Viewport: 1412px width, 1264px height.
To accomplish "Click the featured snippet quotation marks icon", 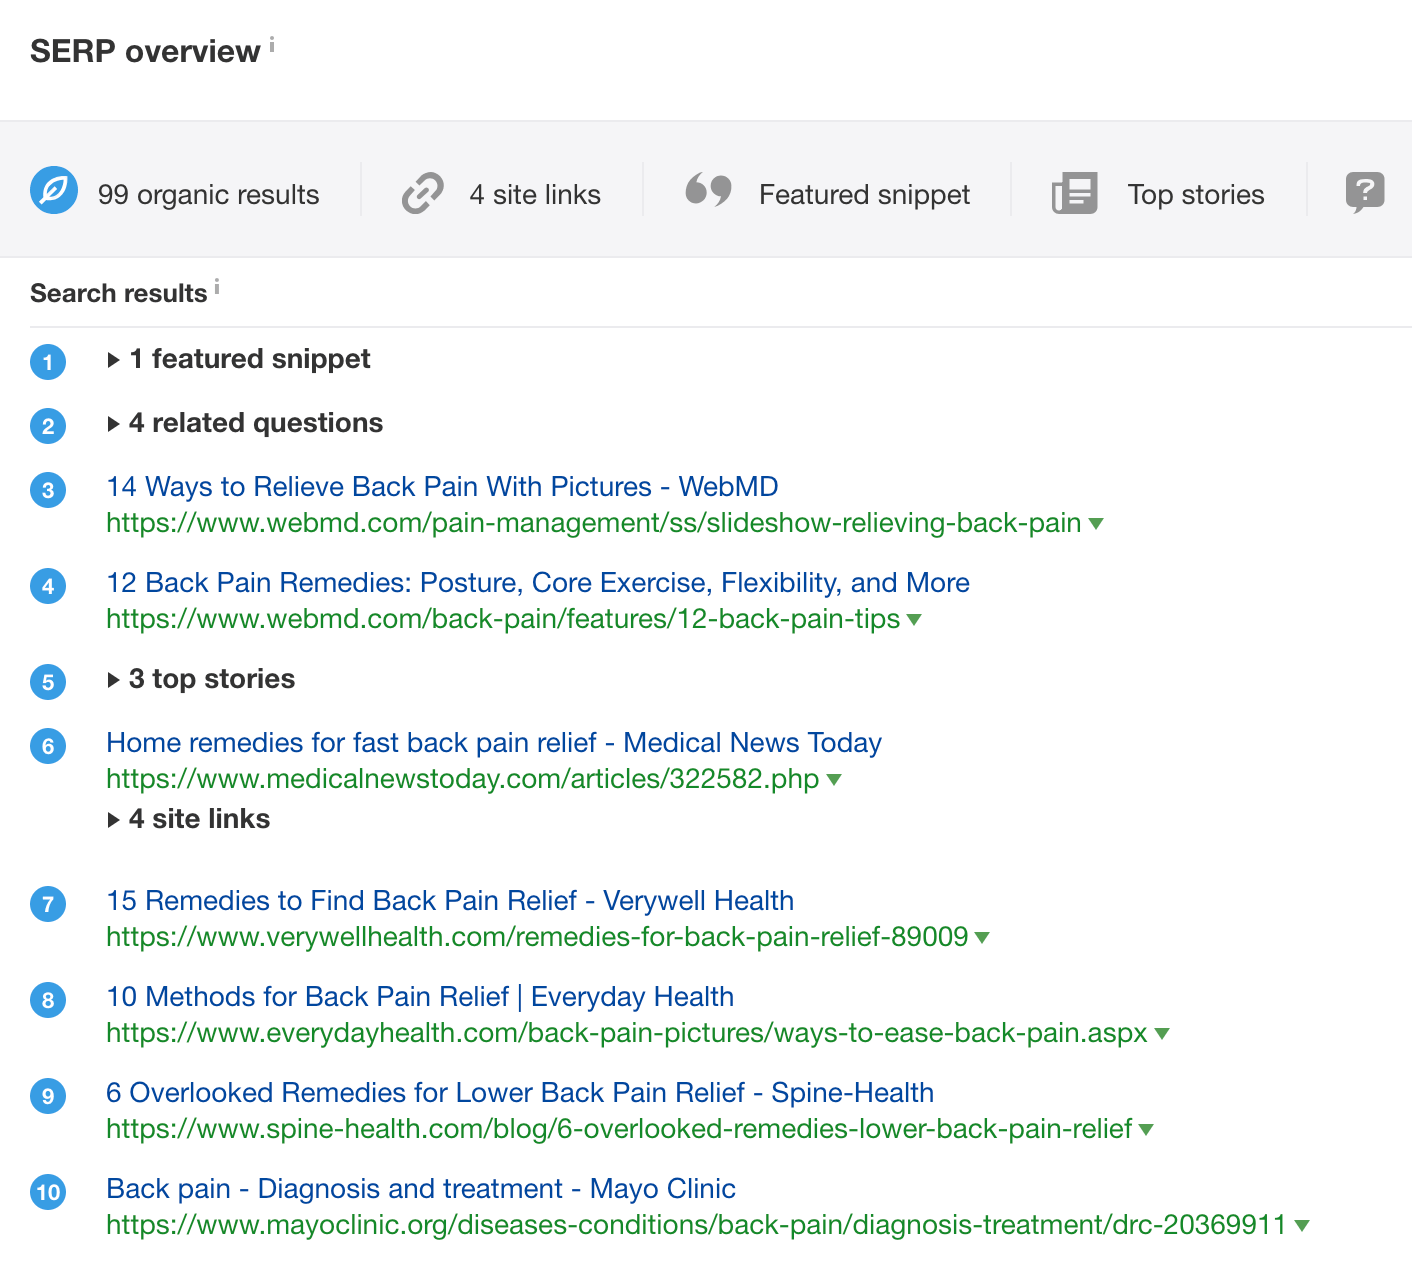I will click(708, 190).
